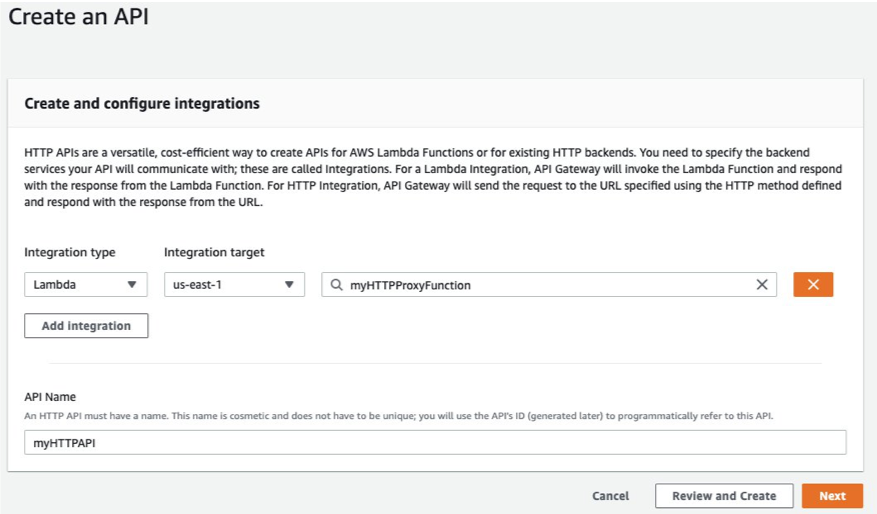Click the Integration target label

point(214,253)
